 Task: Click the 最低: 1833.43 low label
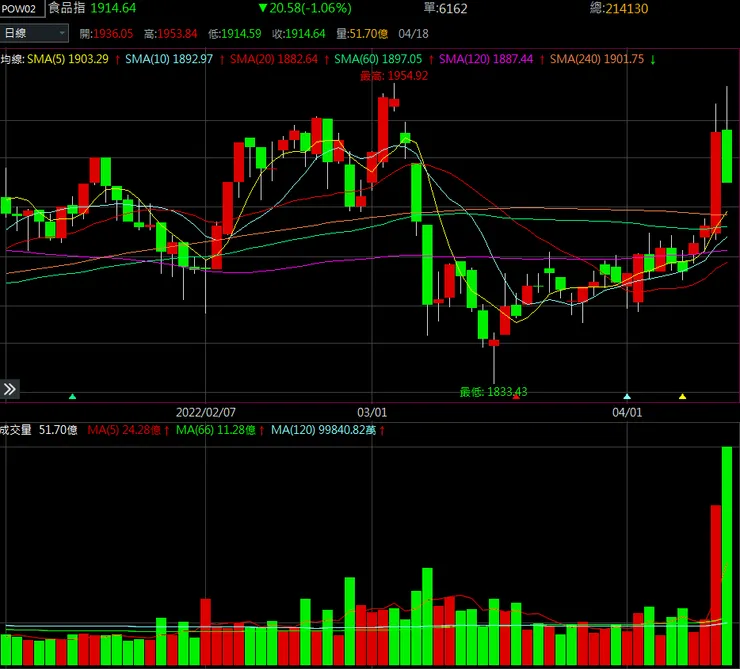pos(493,392)
